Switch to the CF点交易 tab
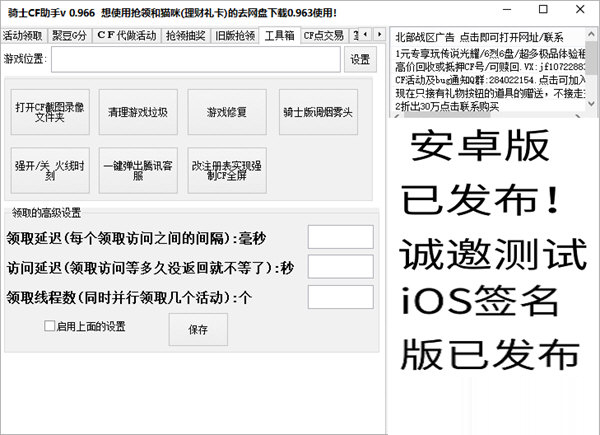 point(324,36)
